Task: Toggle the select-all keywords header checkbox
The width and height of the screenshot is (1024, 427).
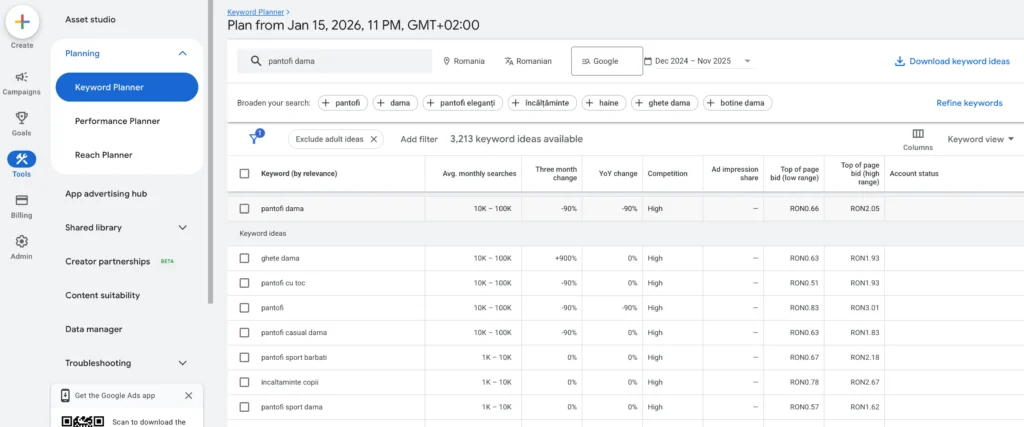Action: click(x=244, y=174)
